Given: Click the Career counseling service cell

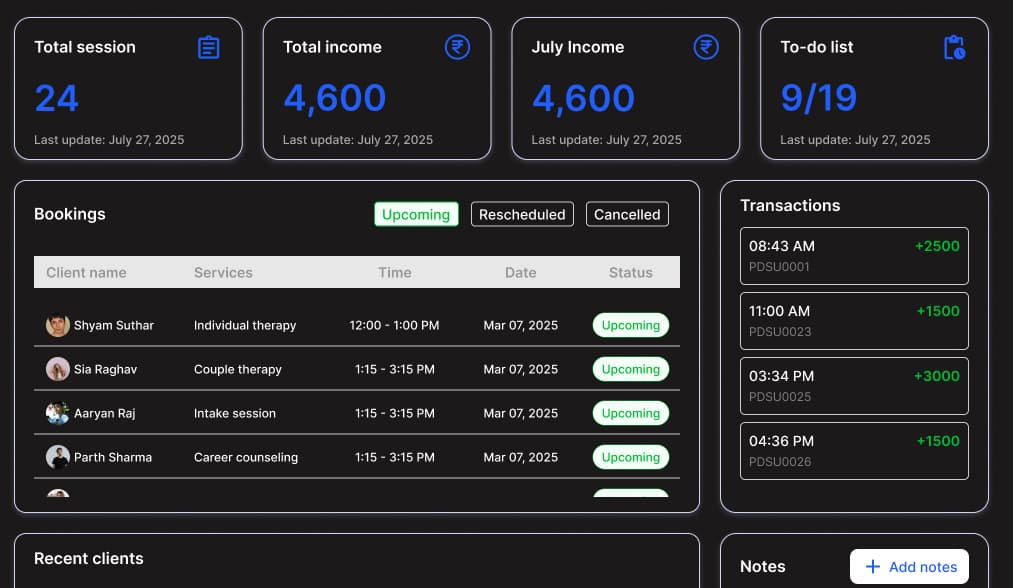Looking at the screenshot, I should pos(246,457).
